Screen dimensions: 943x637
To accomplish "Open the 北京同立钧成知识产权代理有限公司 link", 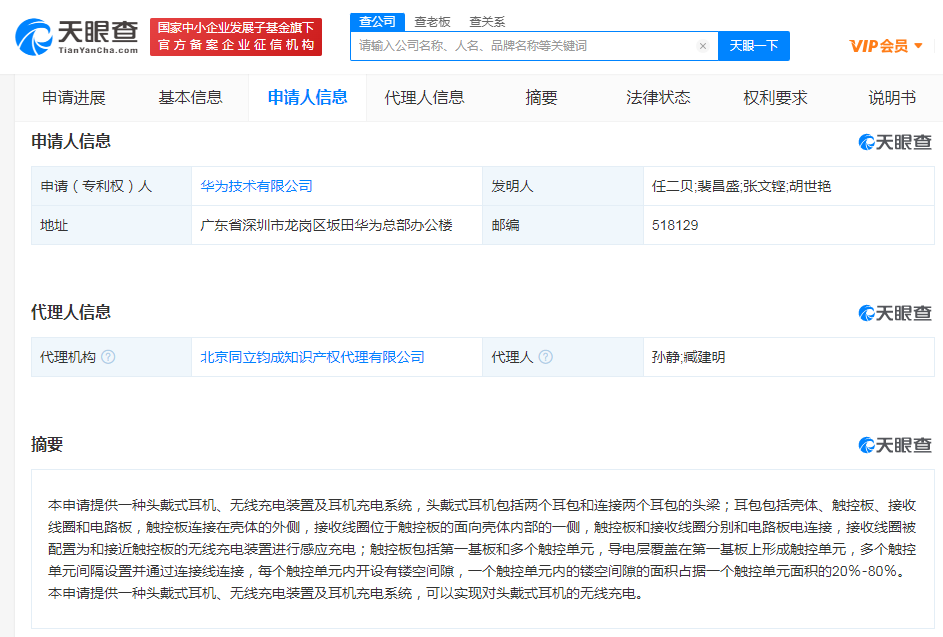I will click(312, 357).
